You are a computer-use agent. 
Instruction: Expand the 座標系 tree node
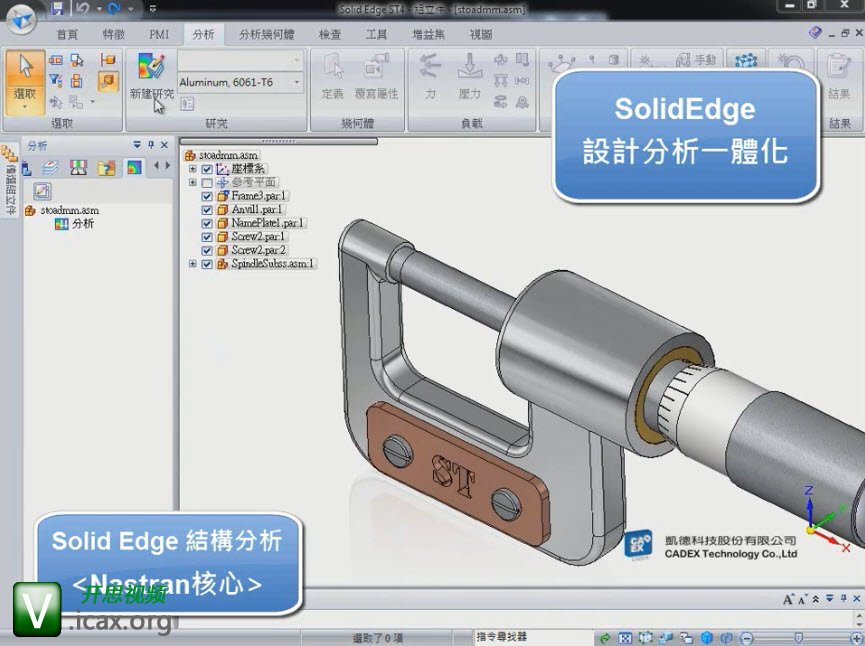tap(193, 170)
